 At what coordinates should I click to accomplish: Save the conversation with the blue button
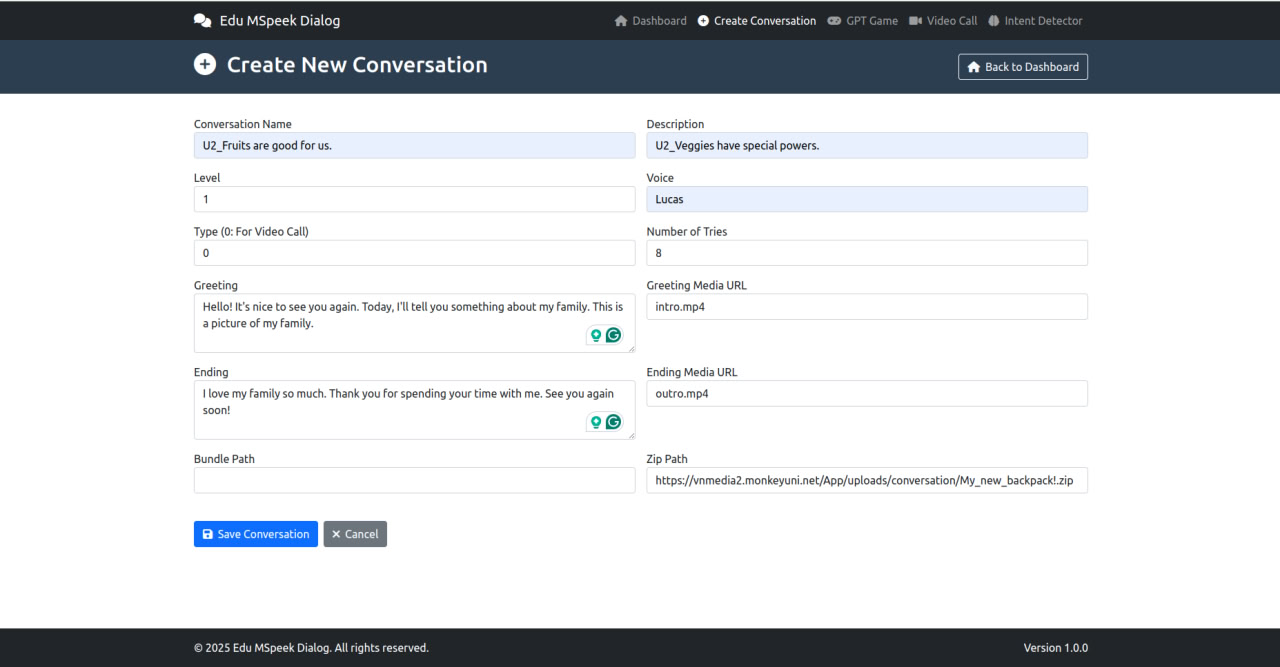[256, 534]
